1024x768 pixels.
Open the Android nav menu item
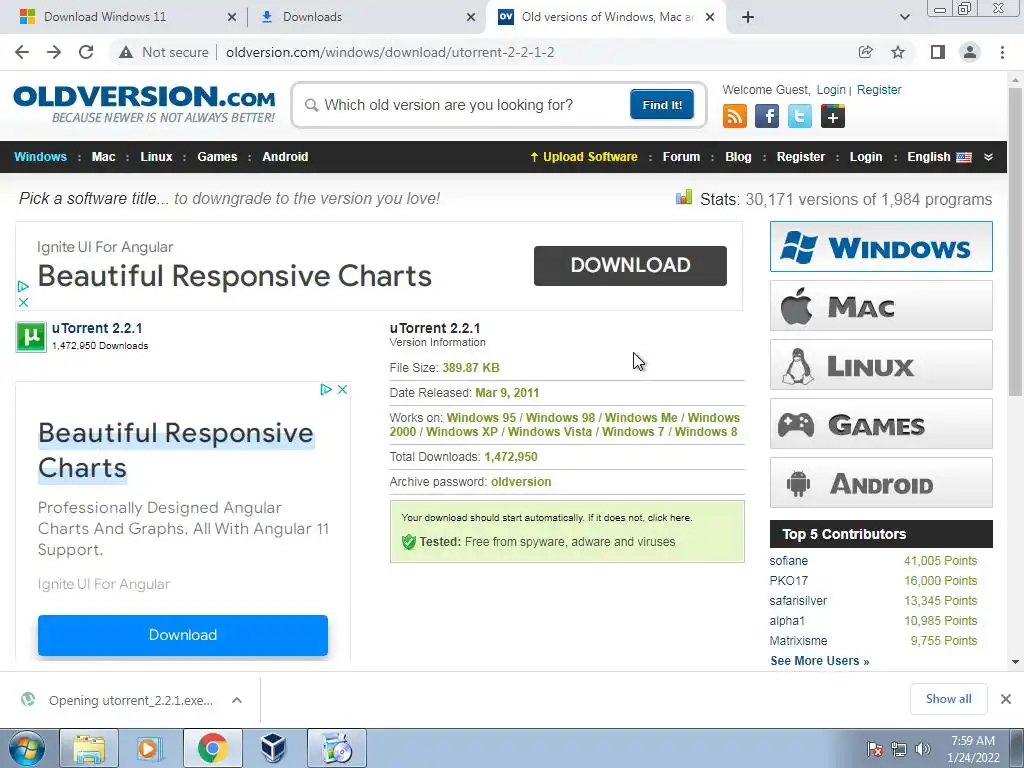point(285,157)
